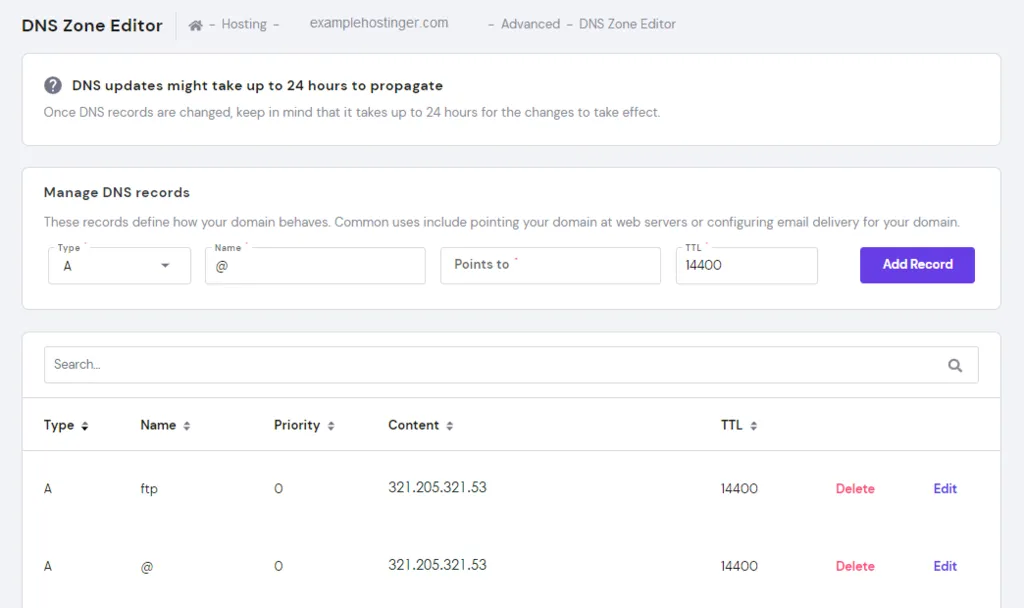
Task: Sort records by TTL column arrows
Action: [x=754, y=426]
